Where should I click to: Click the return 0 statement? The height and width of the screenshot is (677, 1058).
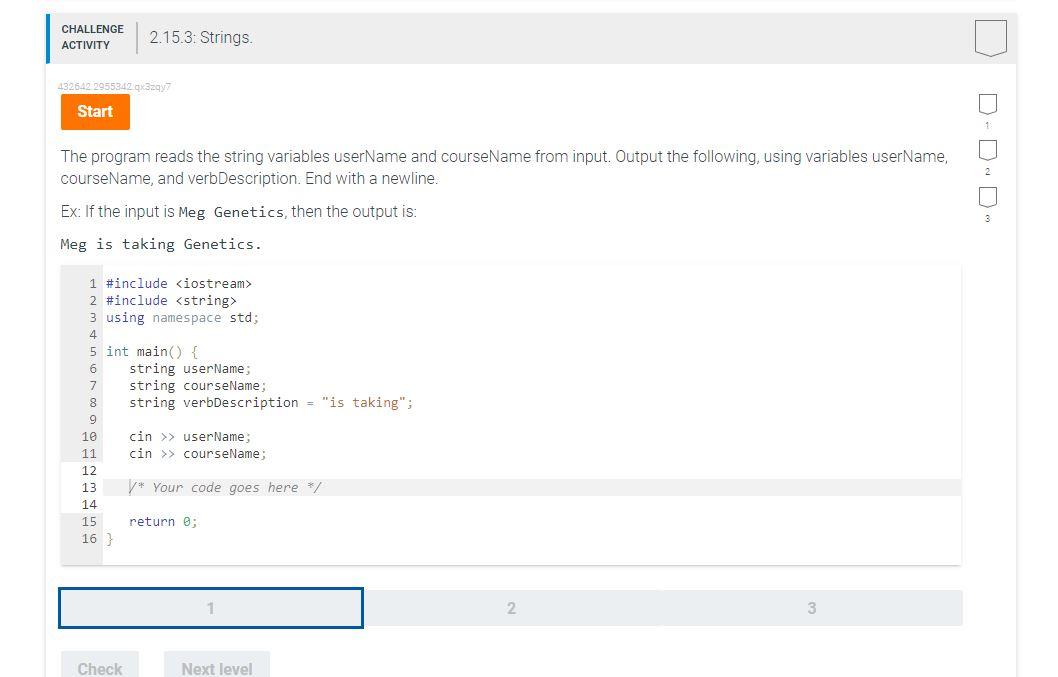point(162,521)
